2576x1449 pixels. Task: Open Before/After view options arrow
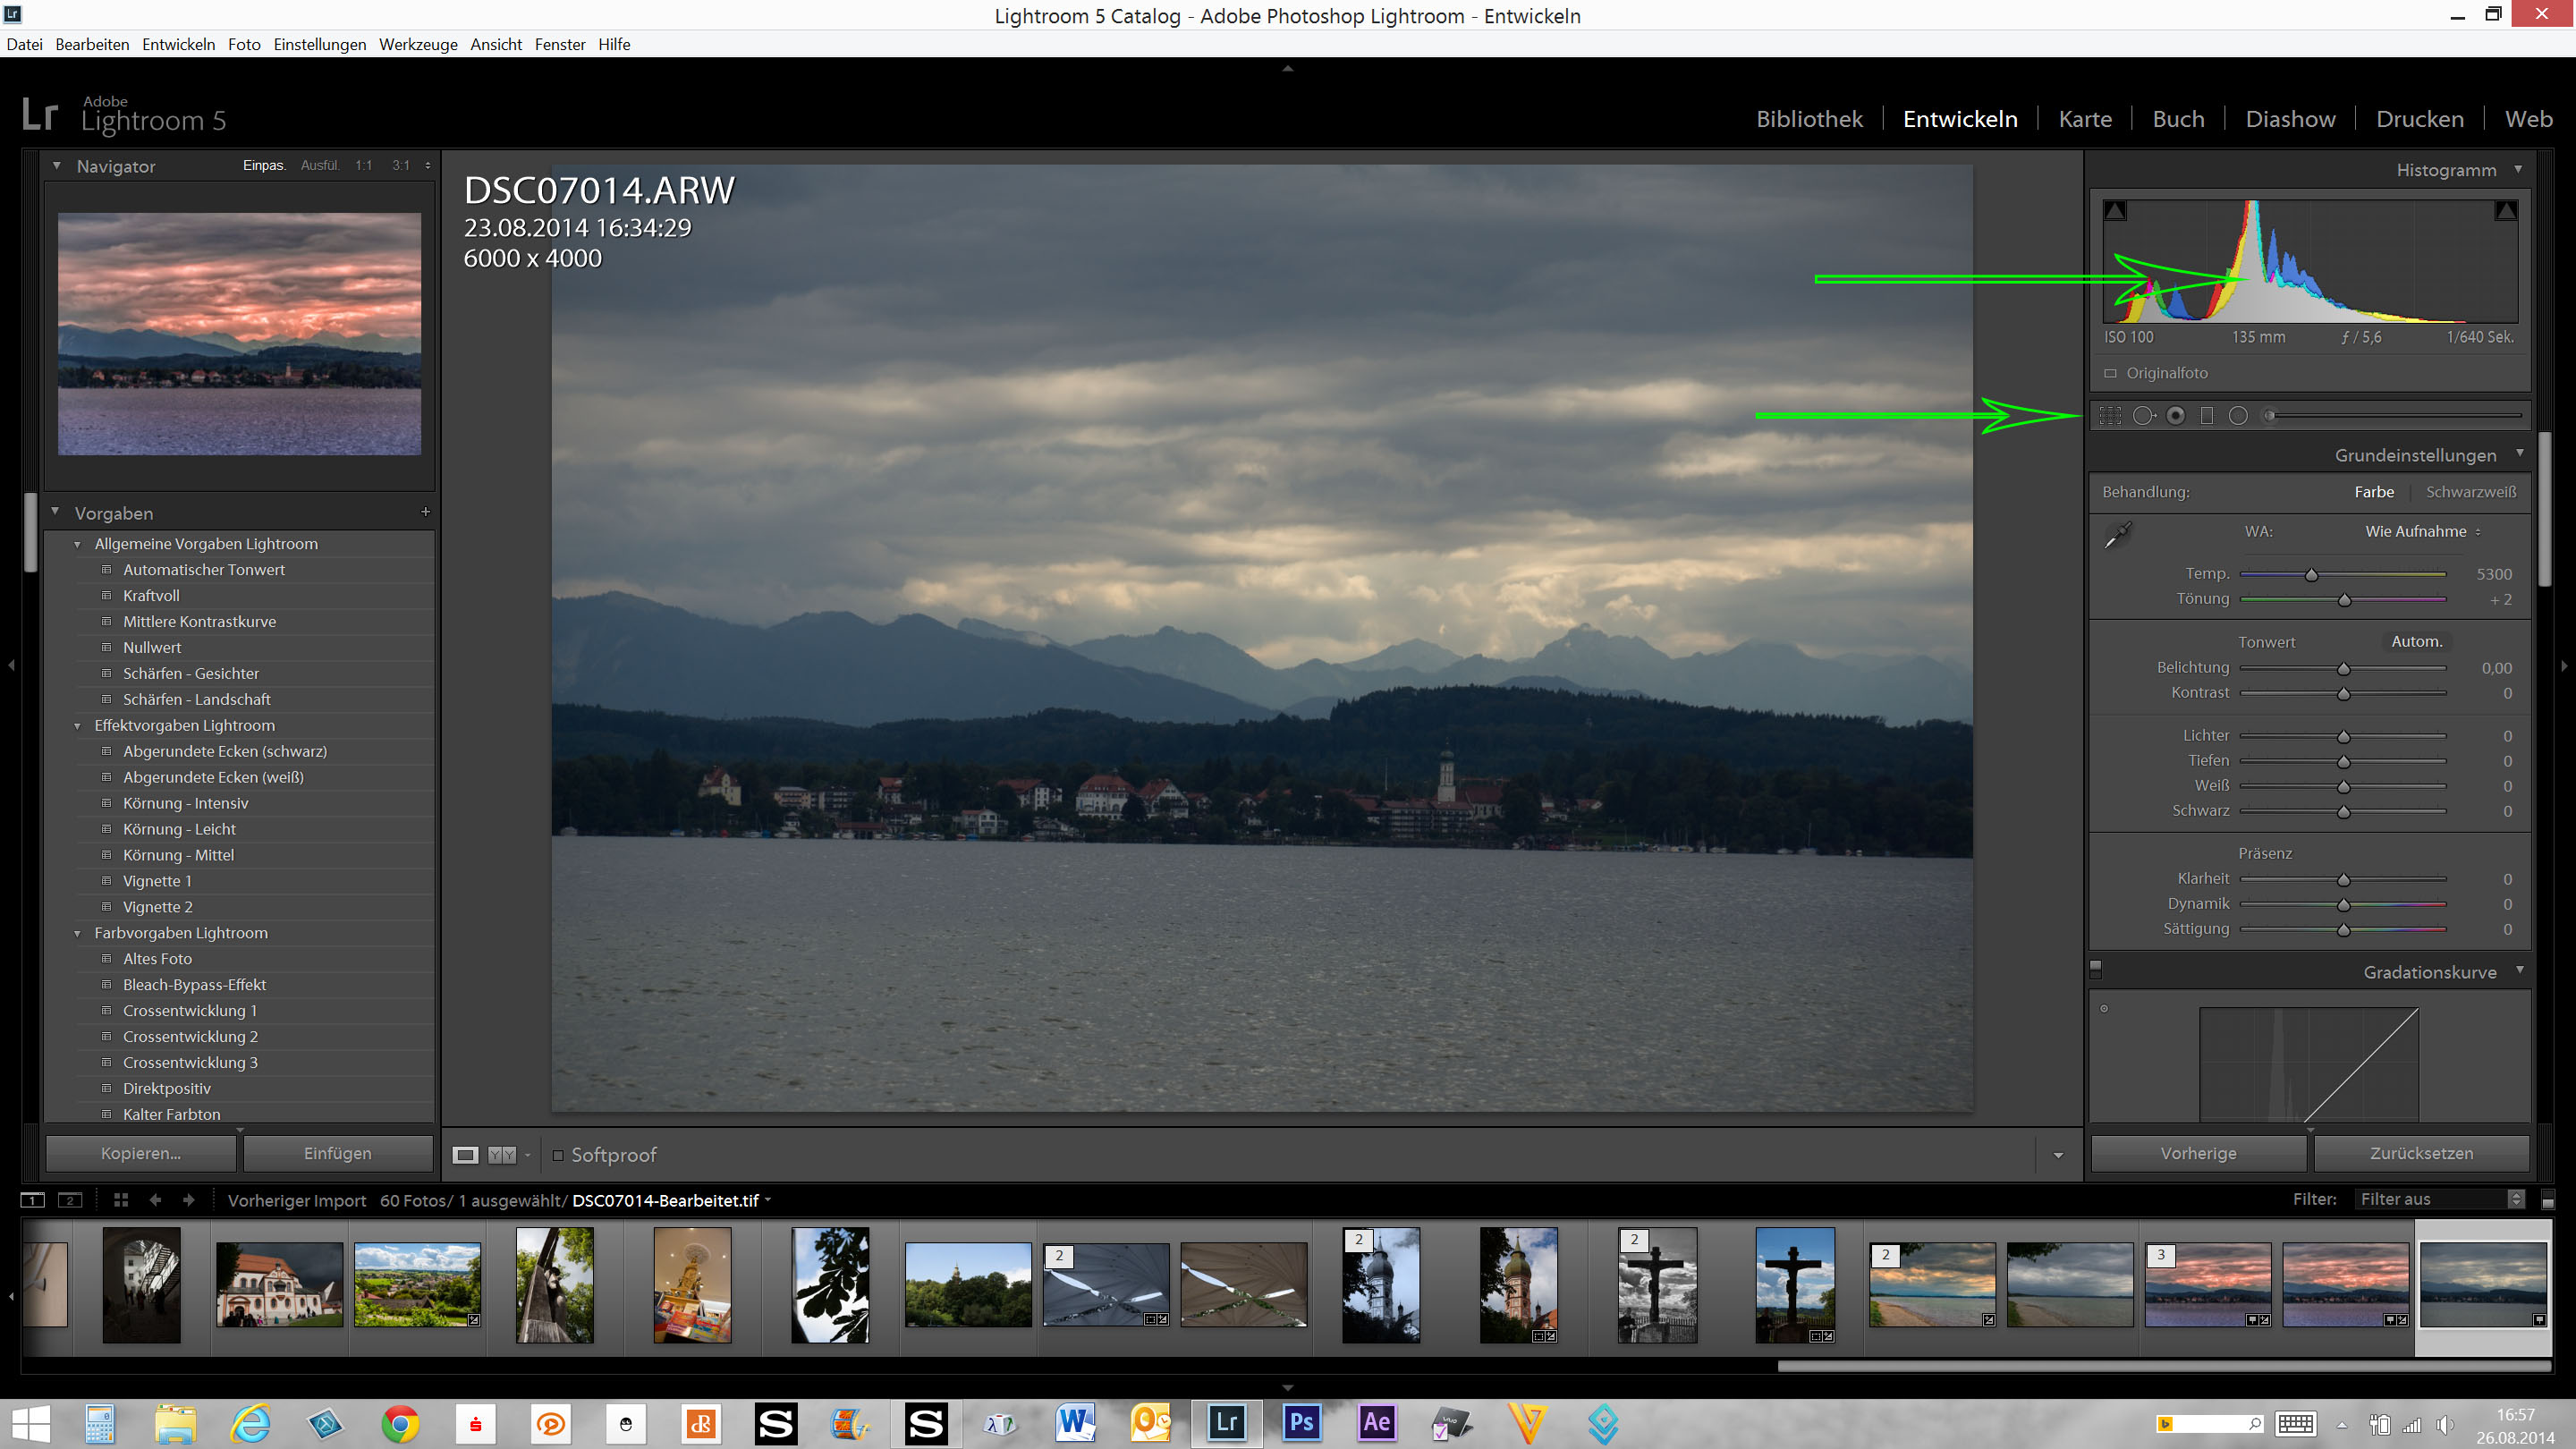tap(528, 1155)
